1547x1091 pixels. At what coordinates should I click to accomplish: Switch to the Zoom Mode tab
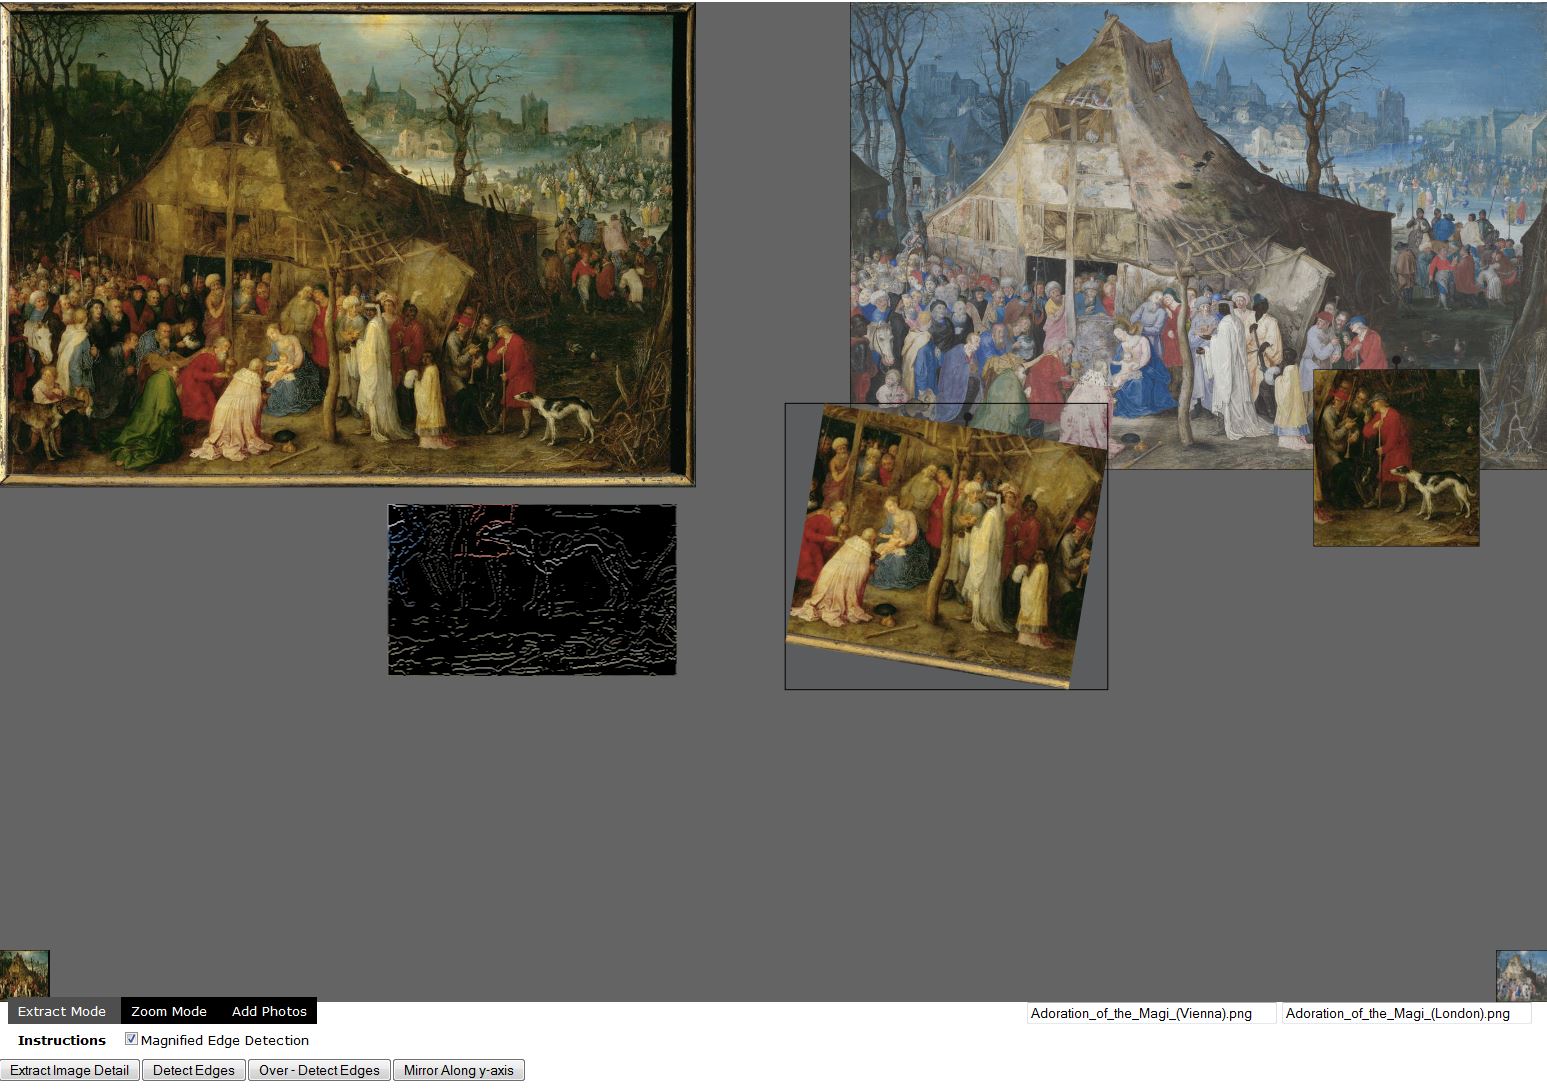(x=169, y=1011)
